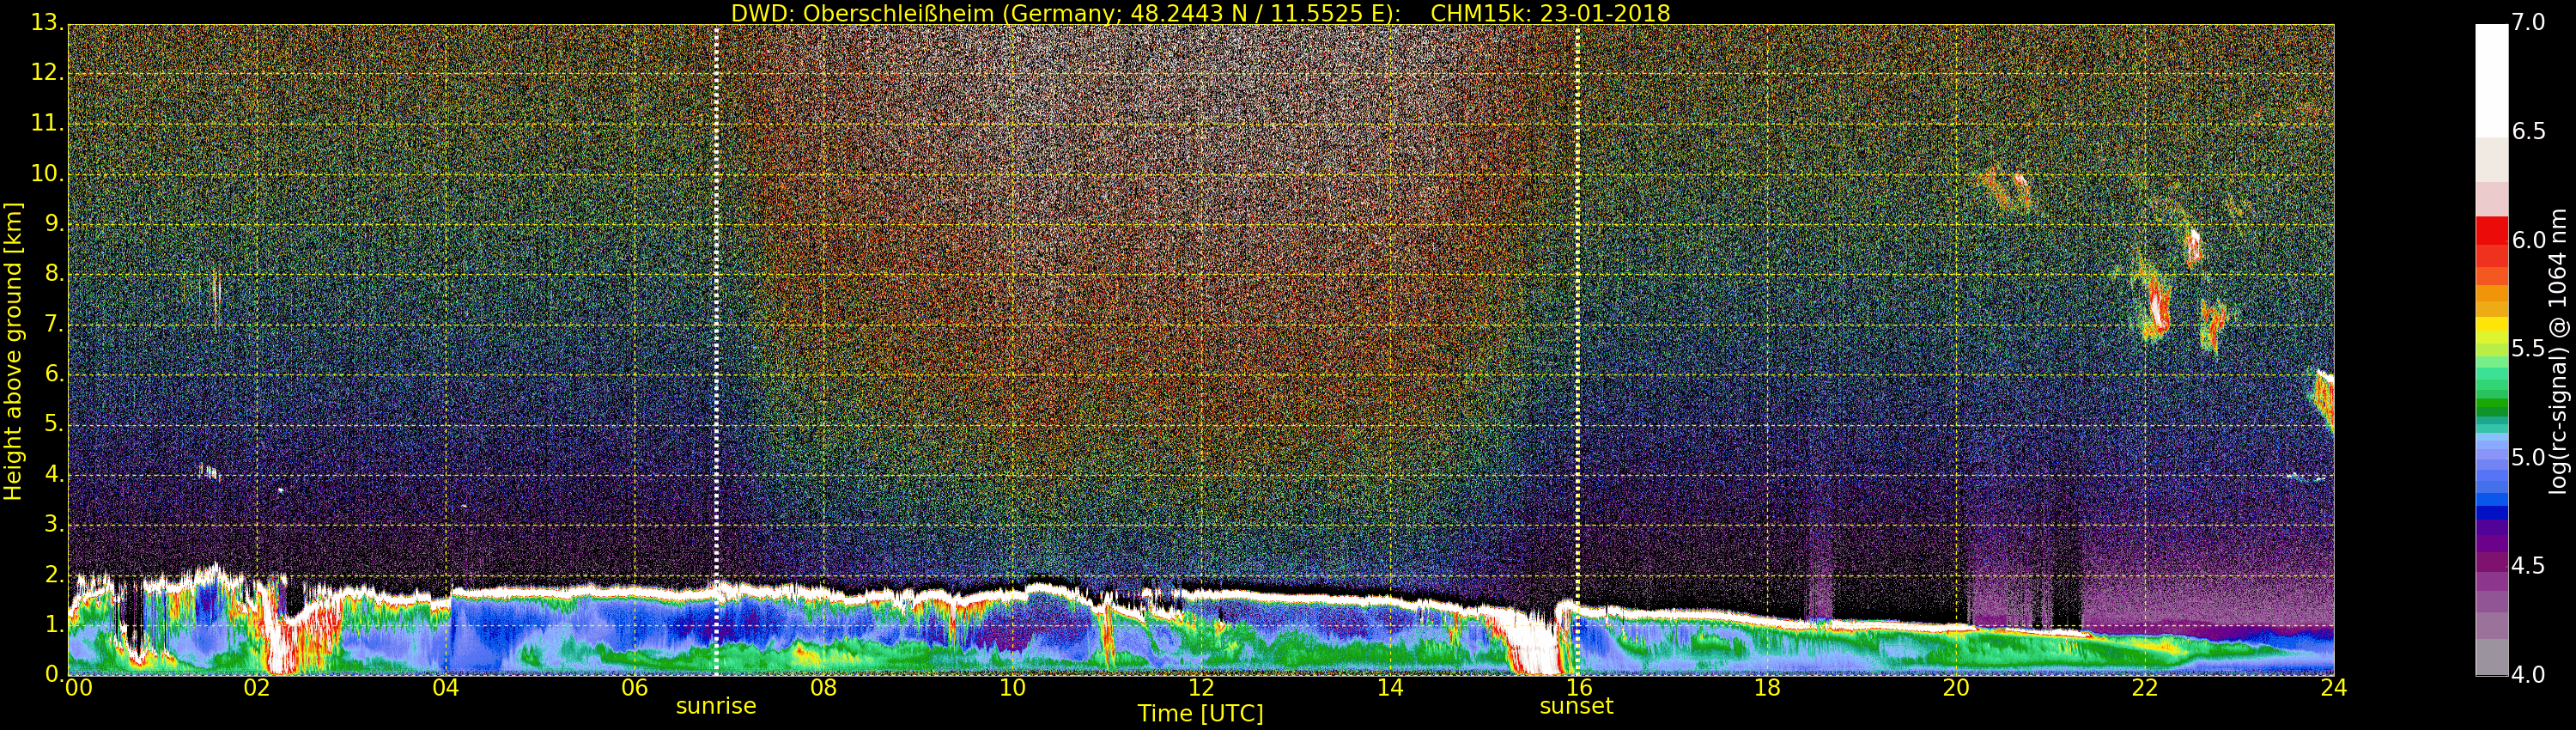2576x730 pixels.
Task: Click the dotted white sunset marker line
Action: tap(1577, 350)
